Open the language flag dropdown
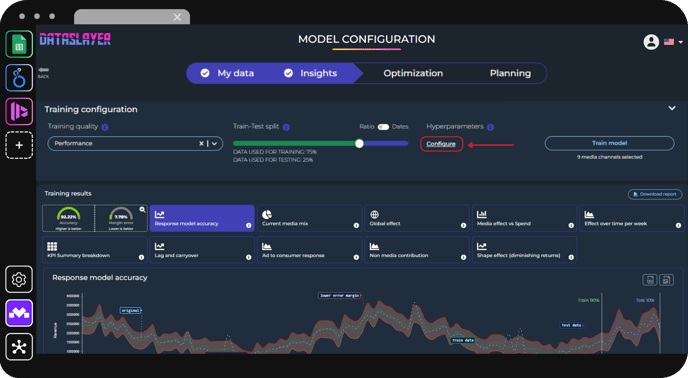The width and height of the screenshot is (688, 378). [674, 42]
